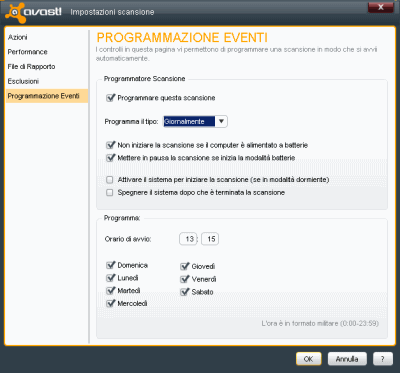Click the start minutes field showing 15
Viewport: 400px width, 373px height.
[x=210, y=239]
